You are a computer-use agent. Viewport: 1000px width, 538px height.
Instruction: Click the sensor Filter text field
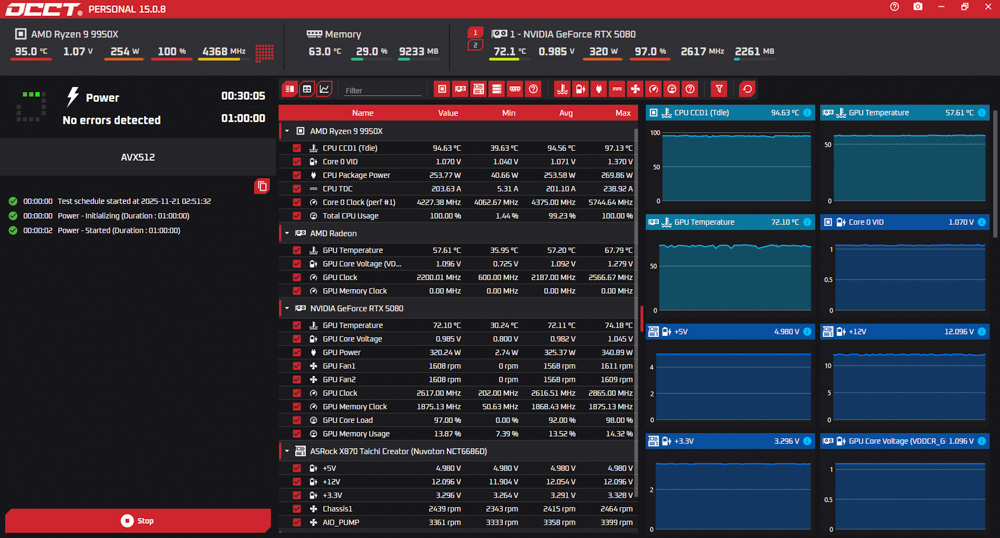pos(382,90)
